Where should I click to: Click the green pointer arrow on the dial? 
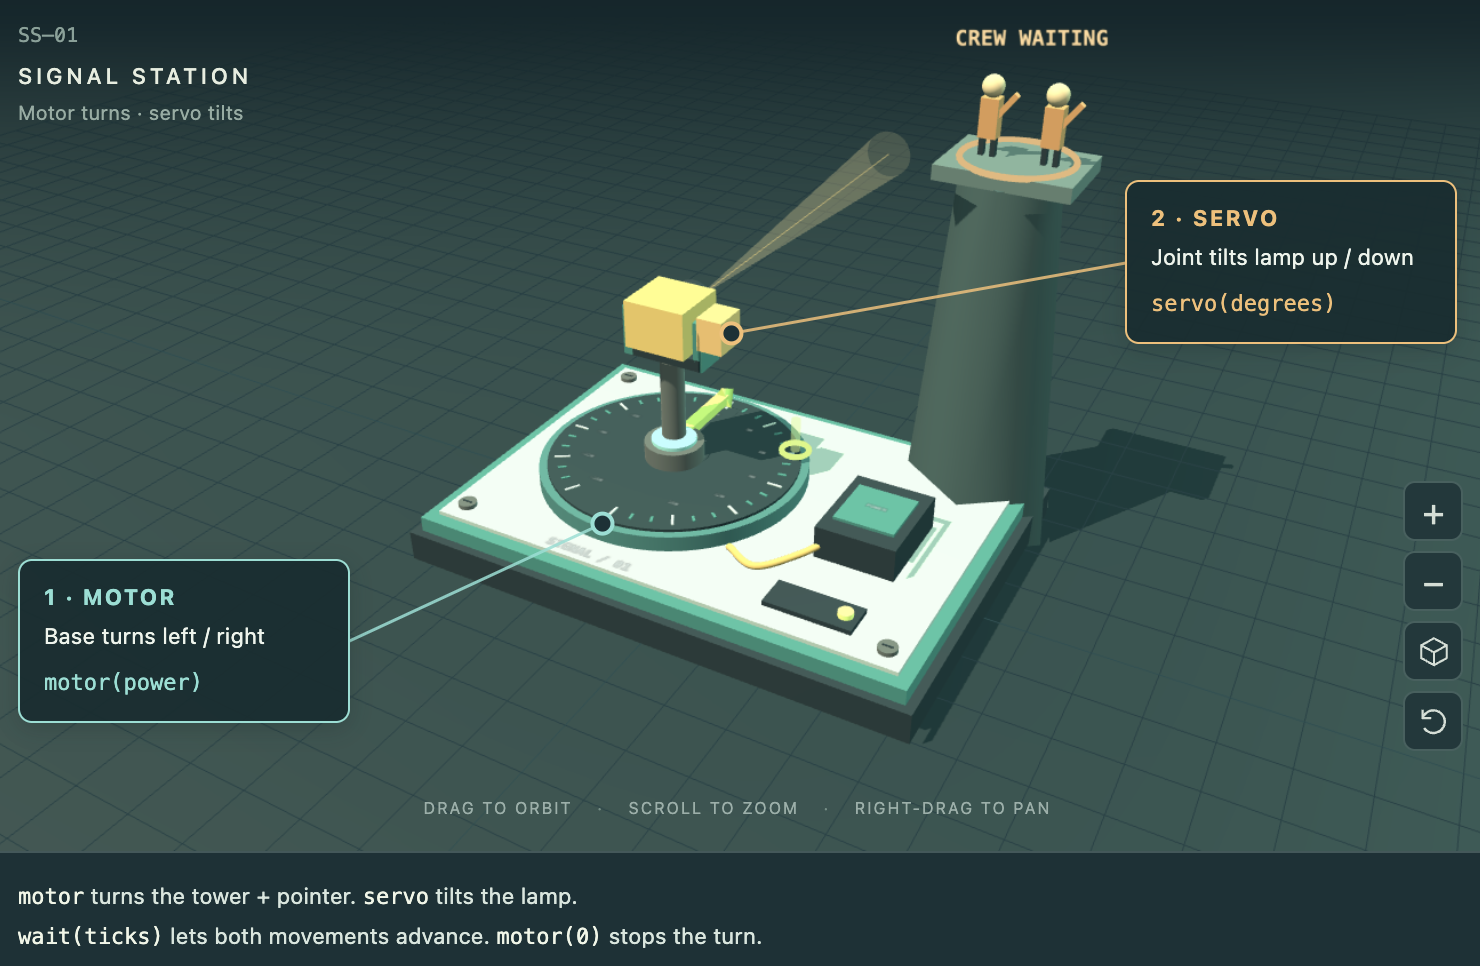coord(709,408)
